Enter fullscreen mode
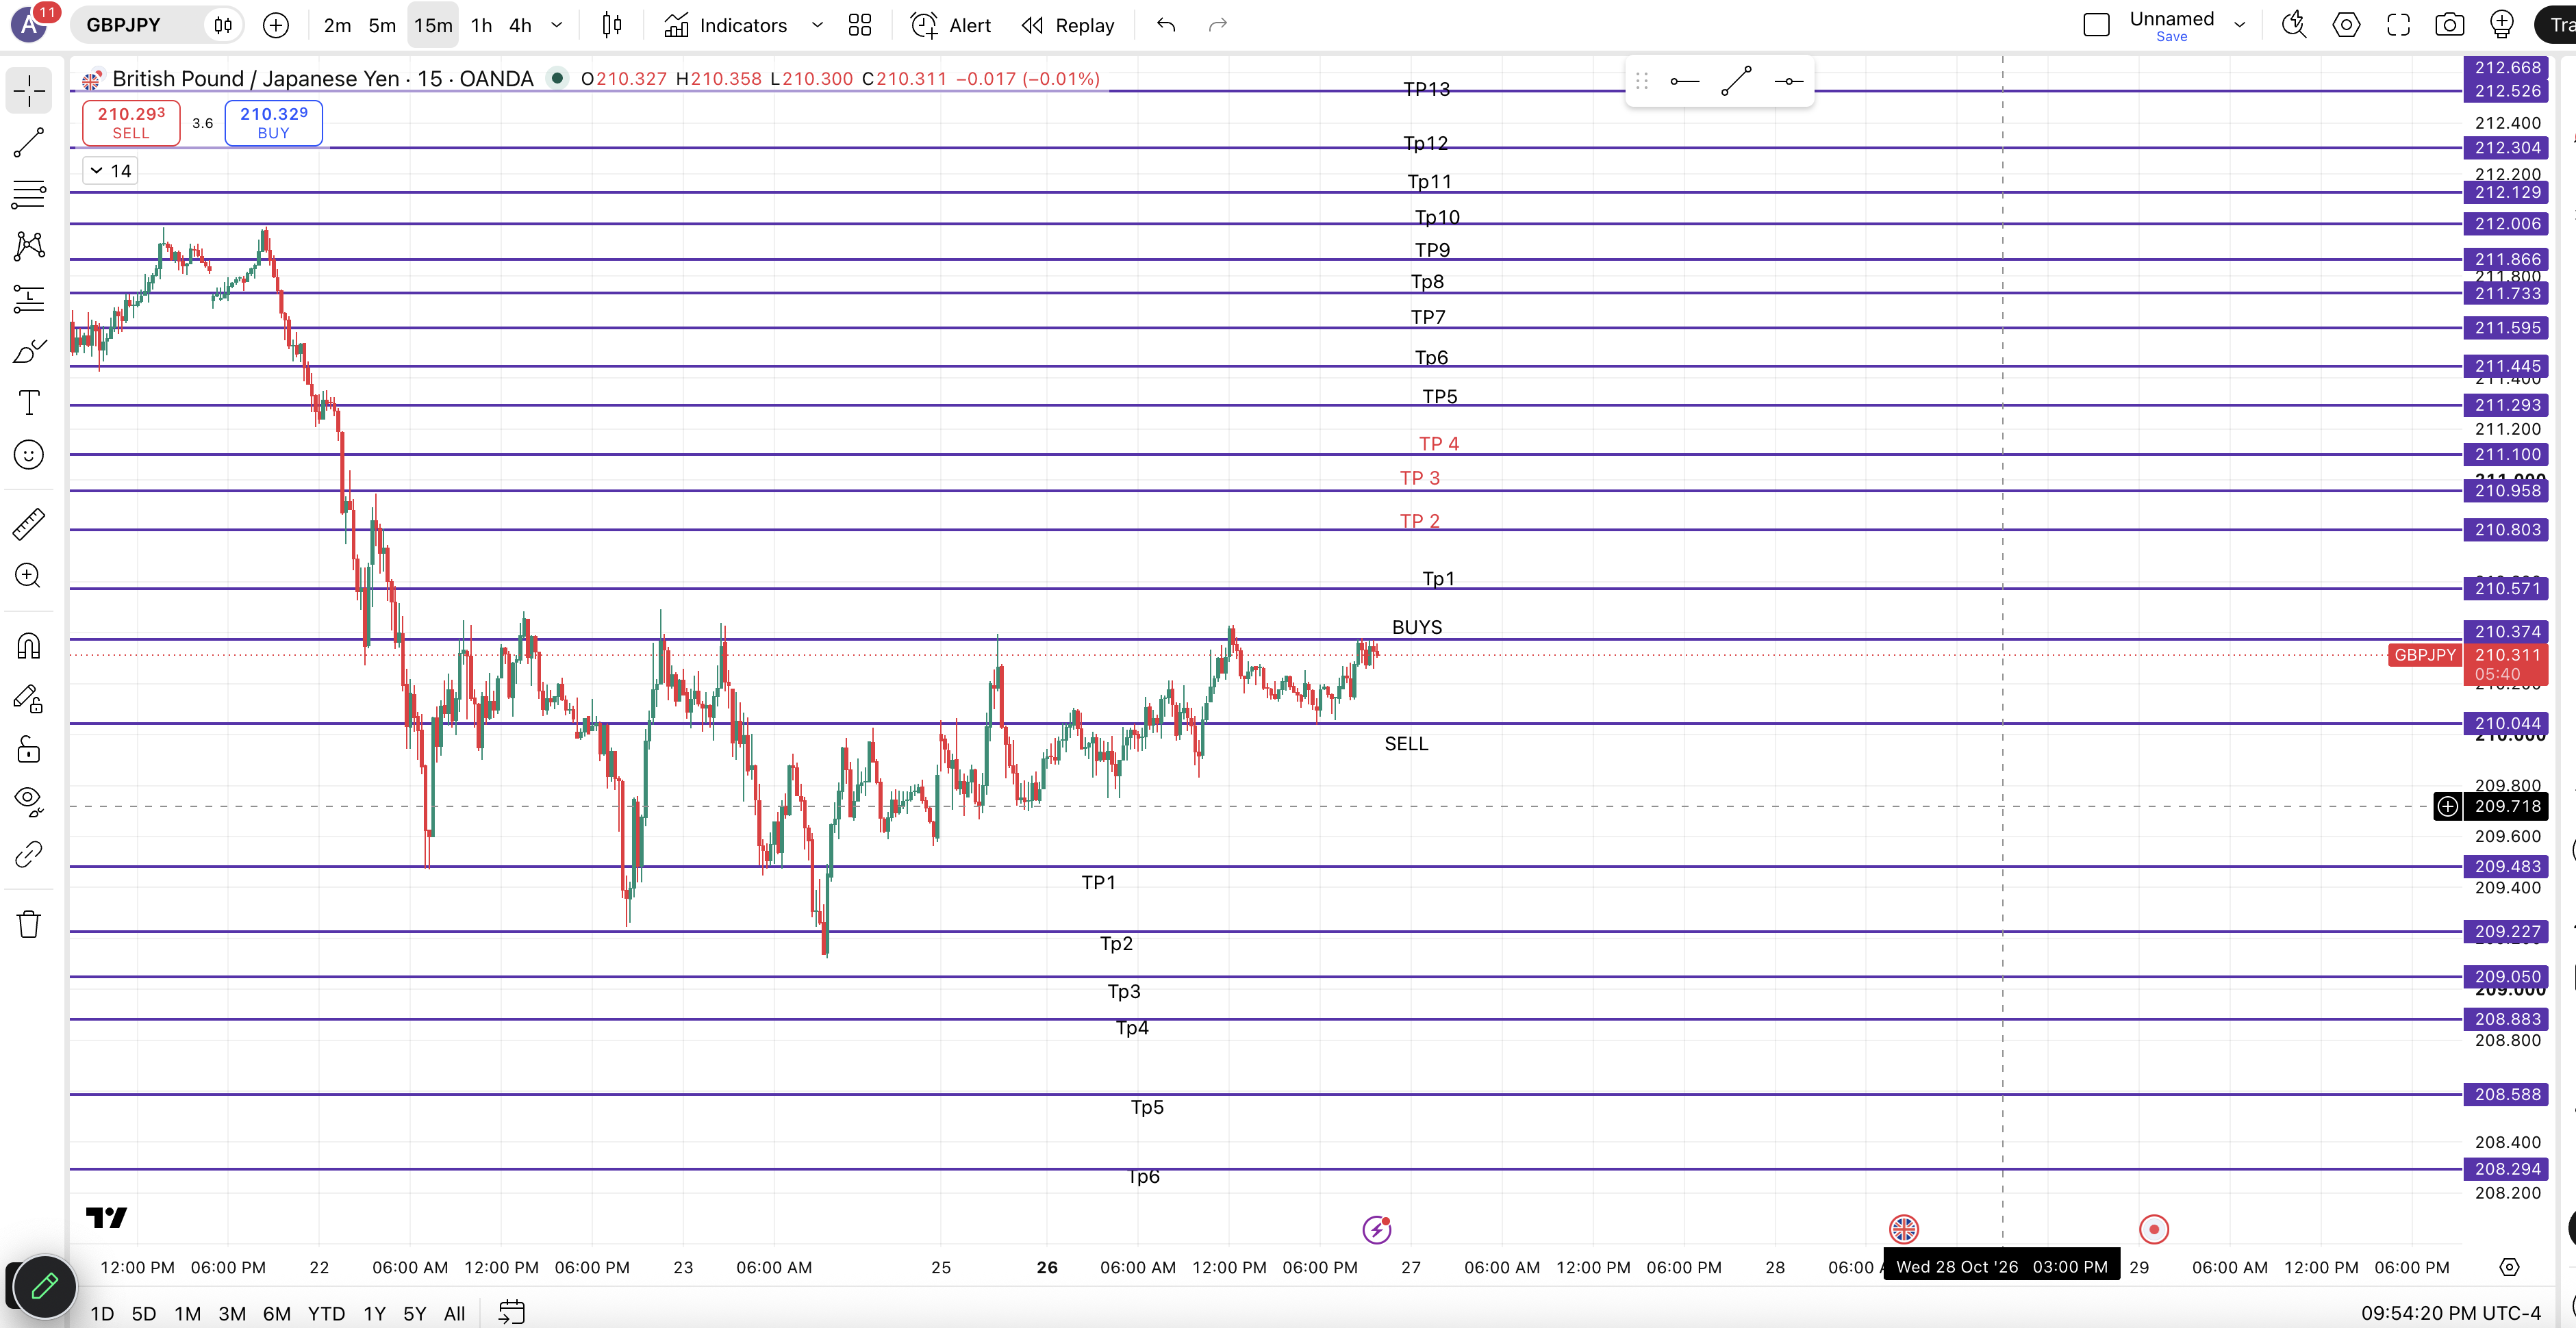This screenshot has height=1328, width=2576. (x=2398, y=25)
